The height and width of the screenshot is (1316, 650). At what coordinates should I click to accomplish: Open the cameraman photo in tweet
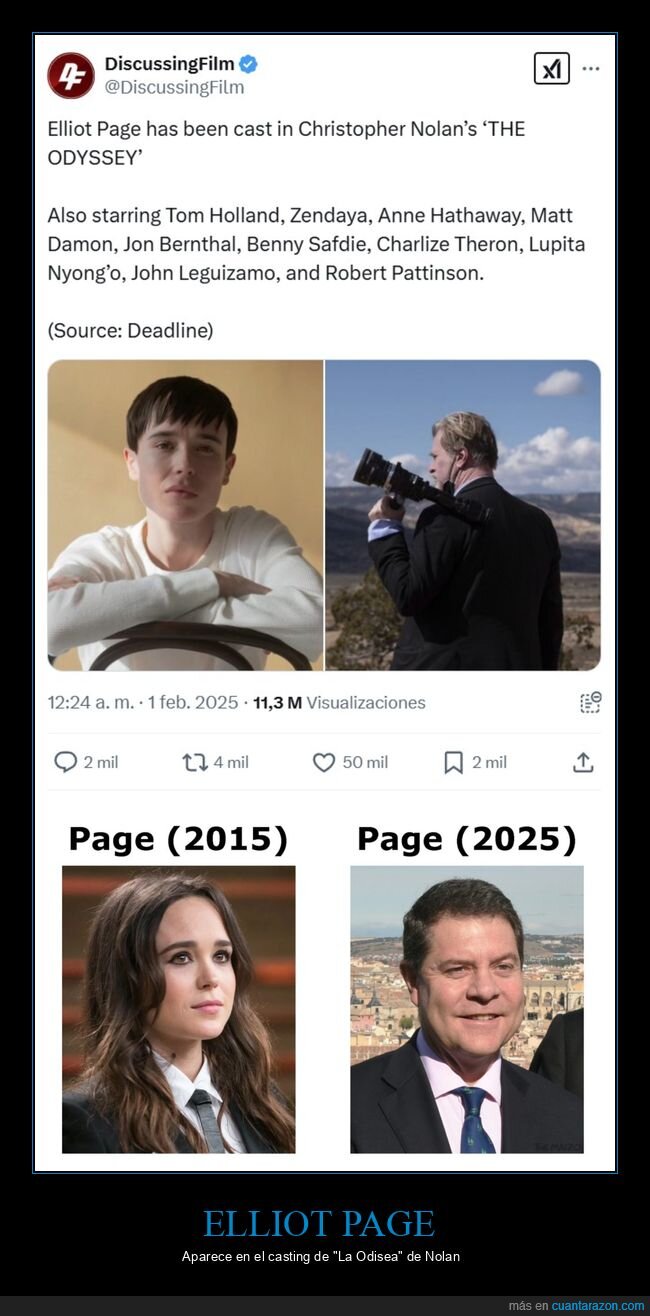[463, 515]
